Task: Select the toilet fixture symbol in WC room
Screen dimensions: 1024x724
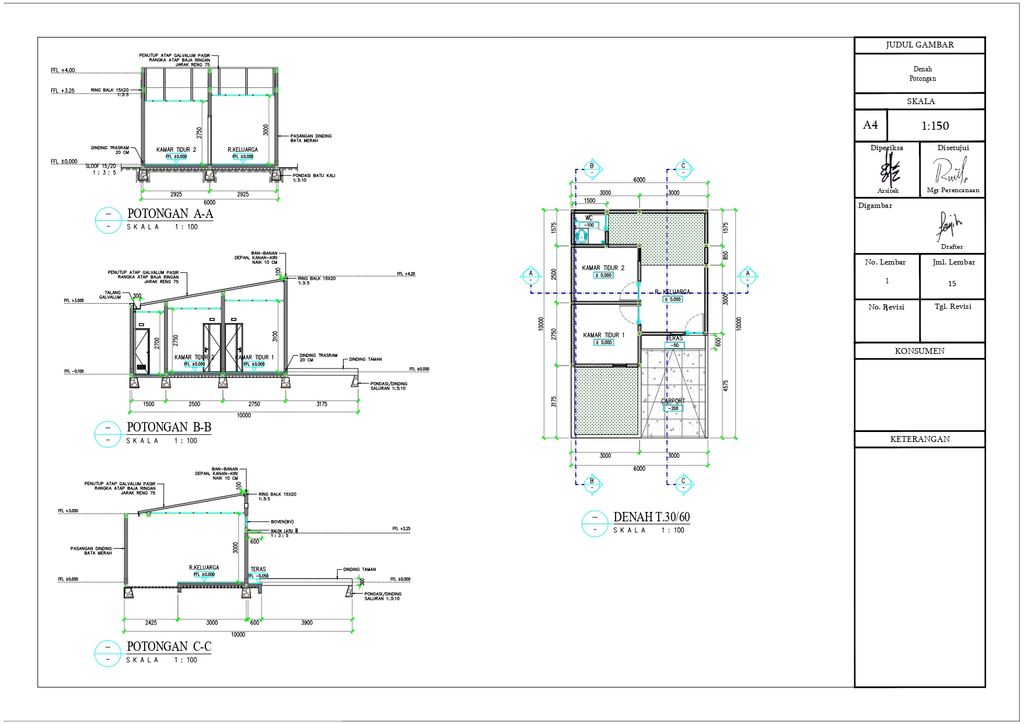Action: tap(583, 236)
